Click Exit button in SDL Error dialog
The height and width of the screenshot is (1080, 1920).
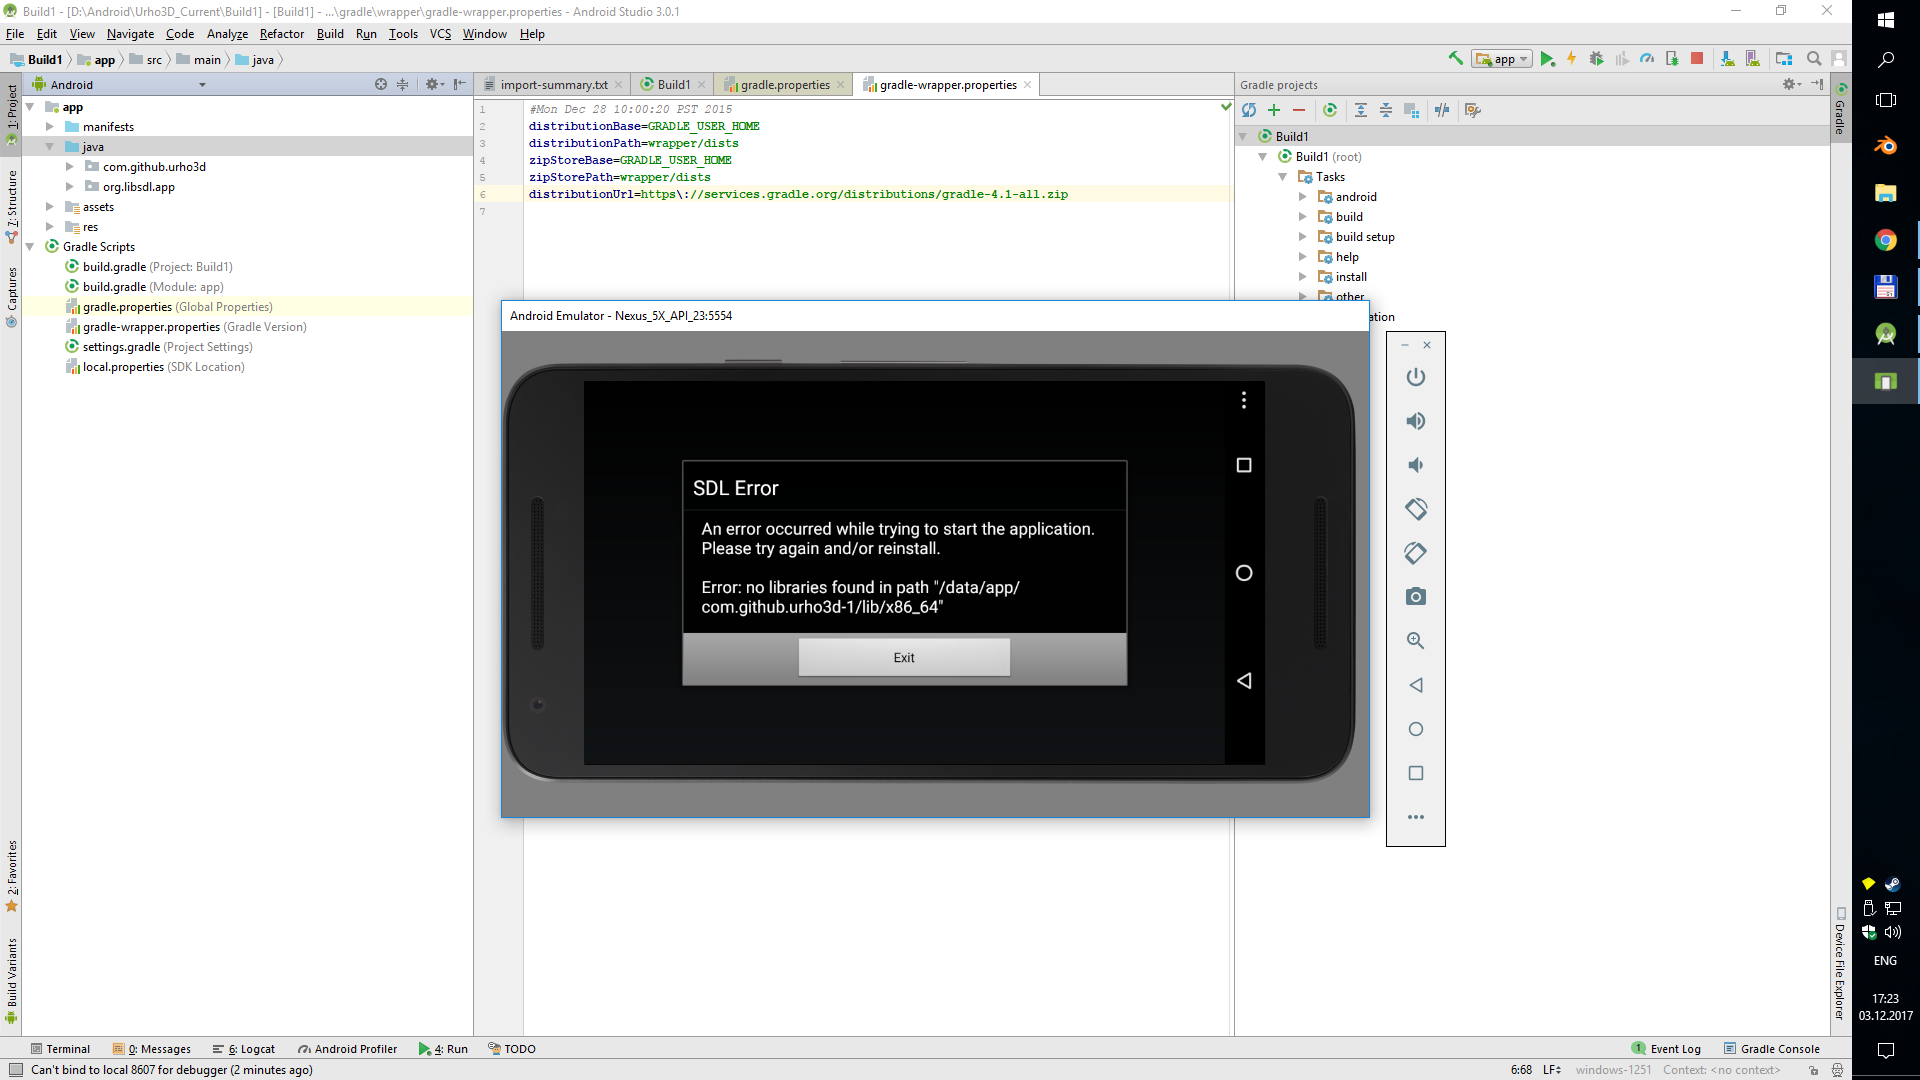coord(904,658)
